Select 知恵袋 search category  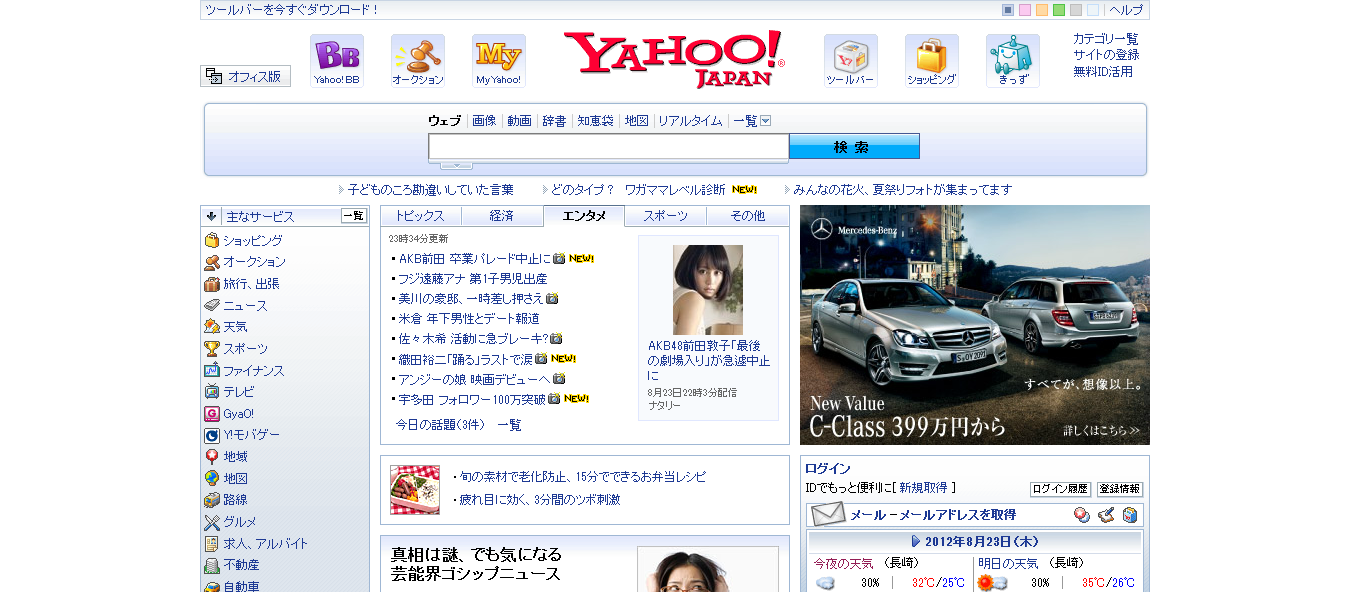(595, 121)
